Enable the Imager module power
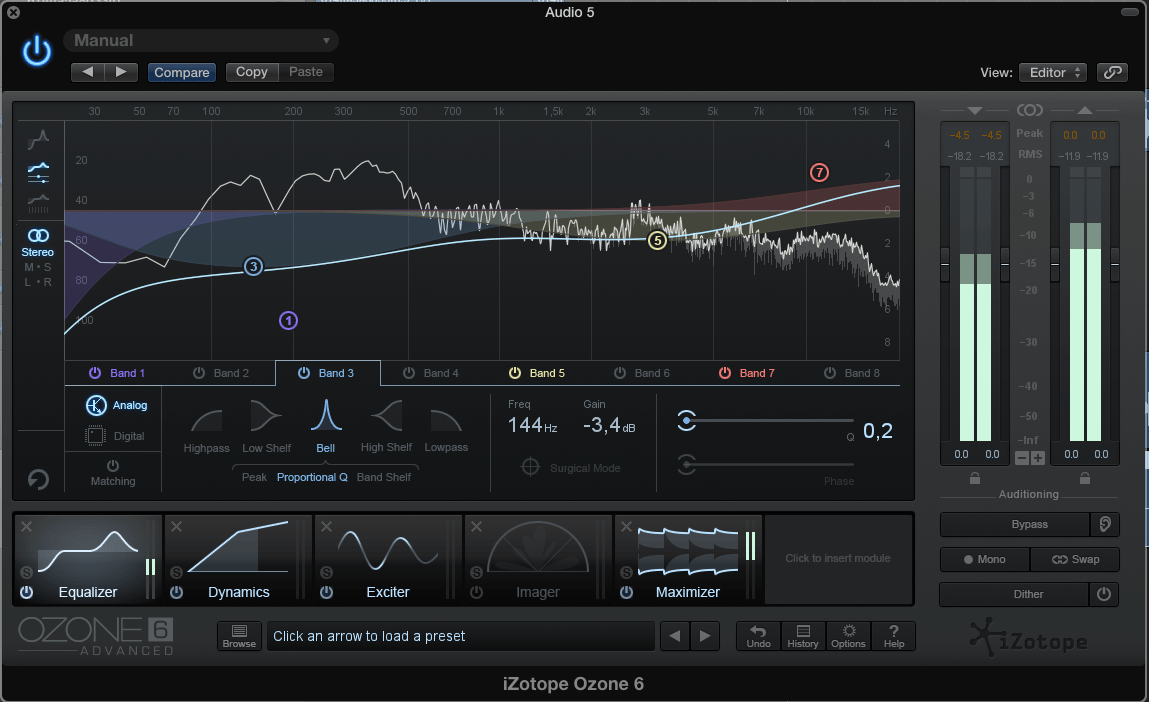 coord(476,592)
